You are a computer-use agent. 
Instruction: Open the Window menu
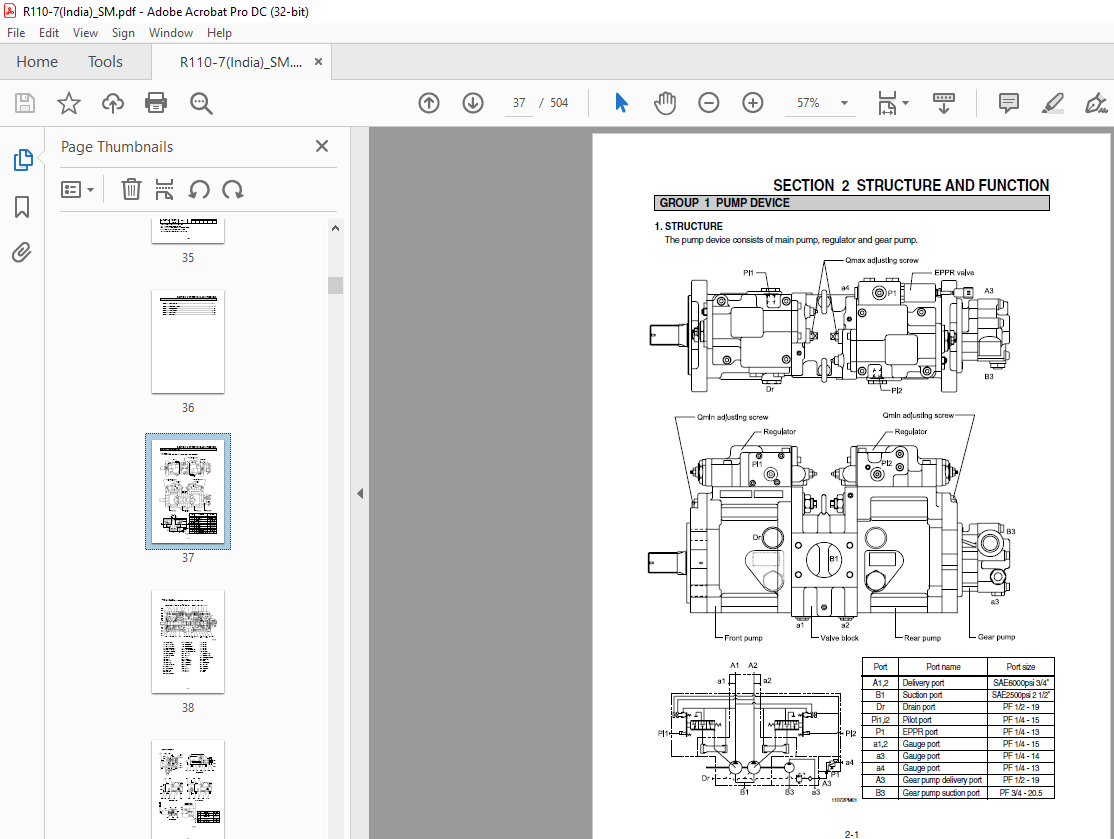point(171,33)
